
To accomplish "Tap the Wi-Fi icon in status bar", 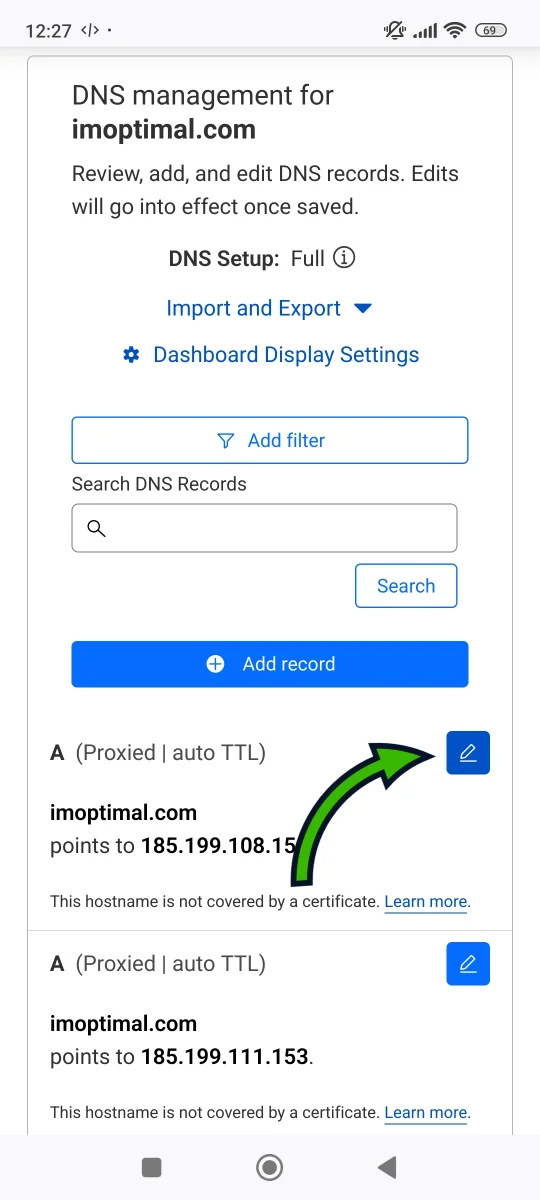I will click(x=456, y=31).
